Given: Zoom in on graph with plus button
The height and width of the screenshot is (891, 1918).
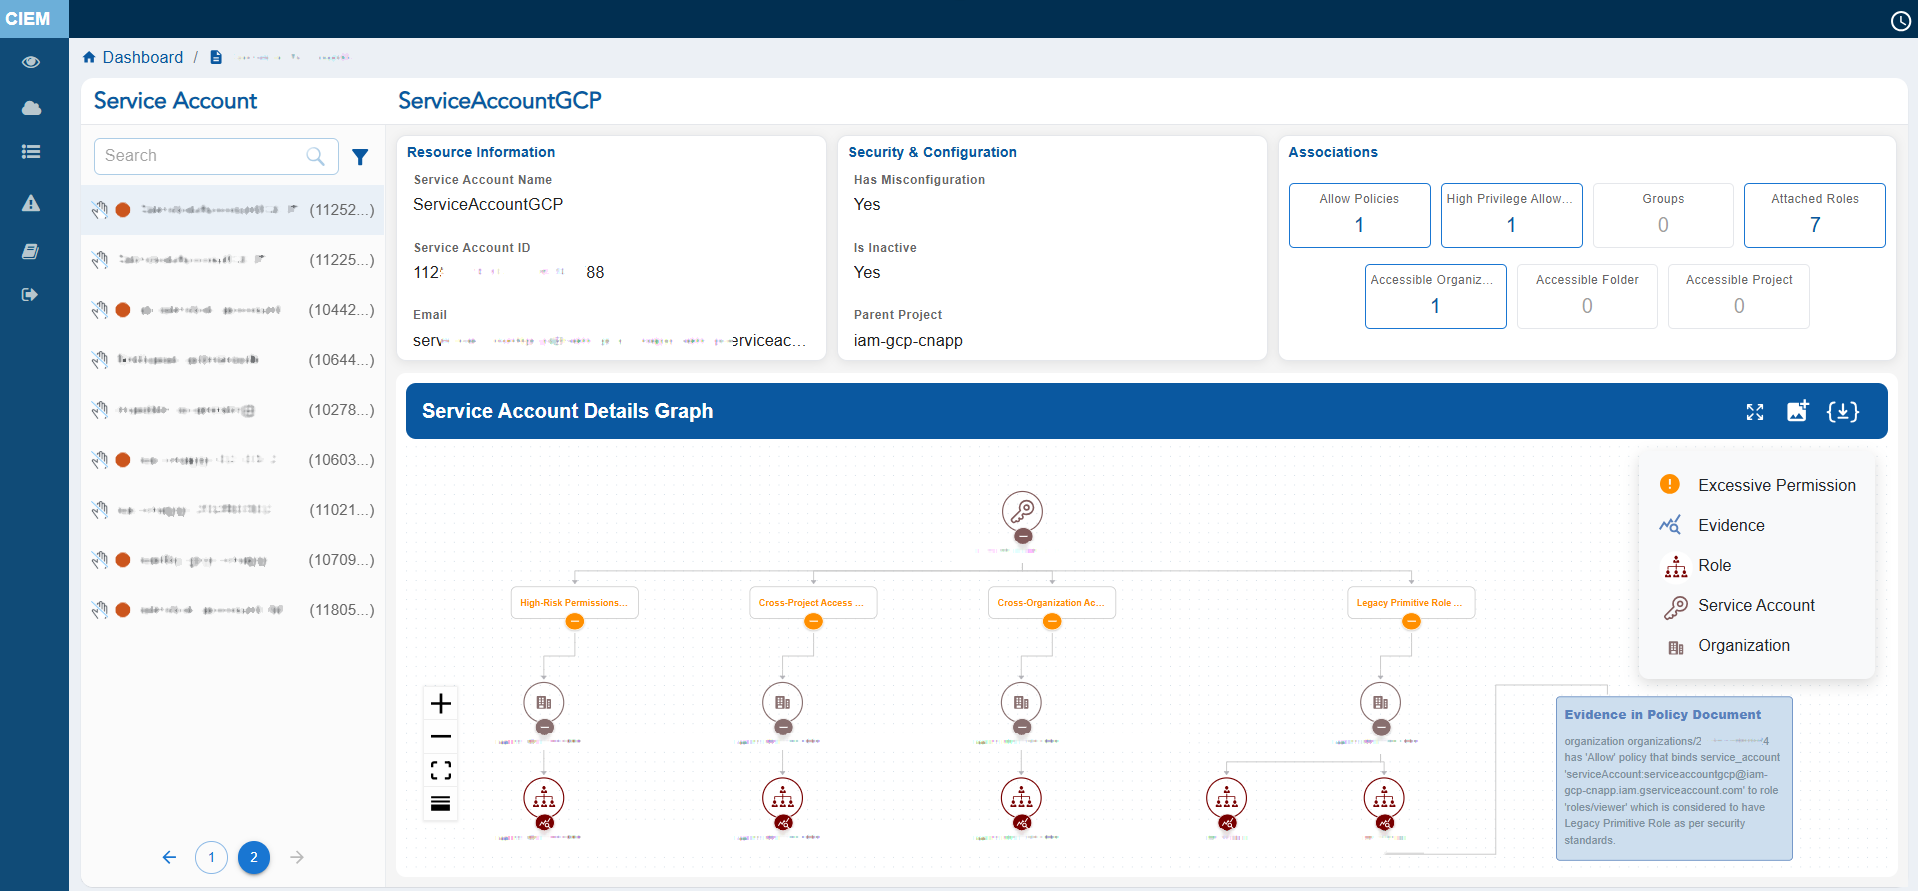Looking at the screenshot, I should pyautogui.click(x=440, y=704).
